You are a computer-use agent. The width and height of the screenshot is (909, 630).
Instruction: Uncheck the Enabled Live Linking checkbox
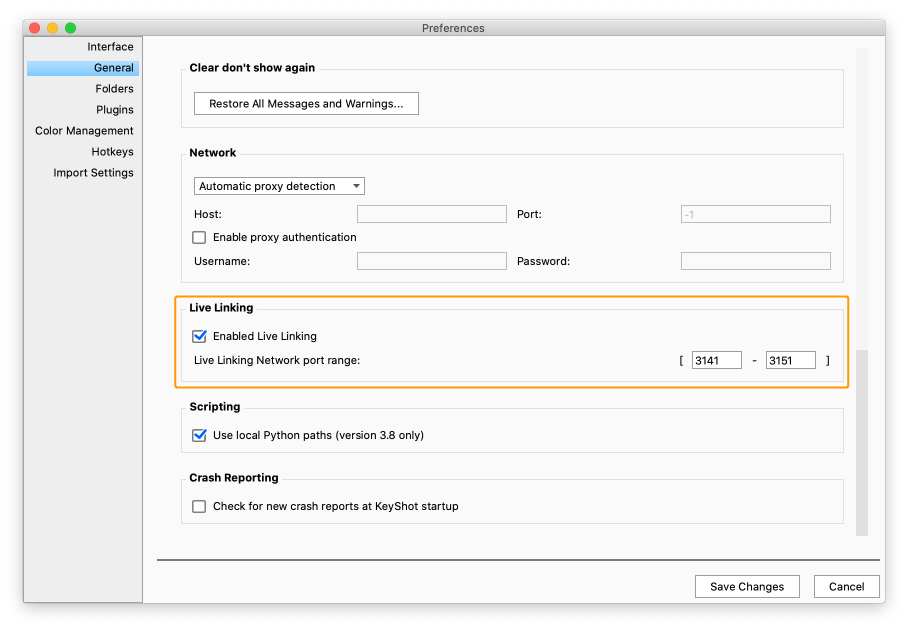(199, 337)
